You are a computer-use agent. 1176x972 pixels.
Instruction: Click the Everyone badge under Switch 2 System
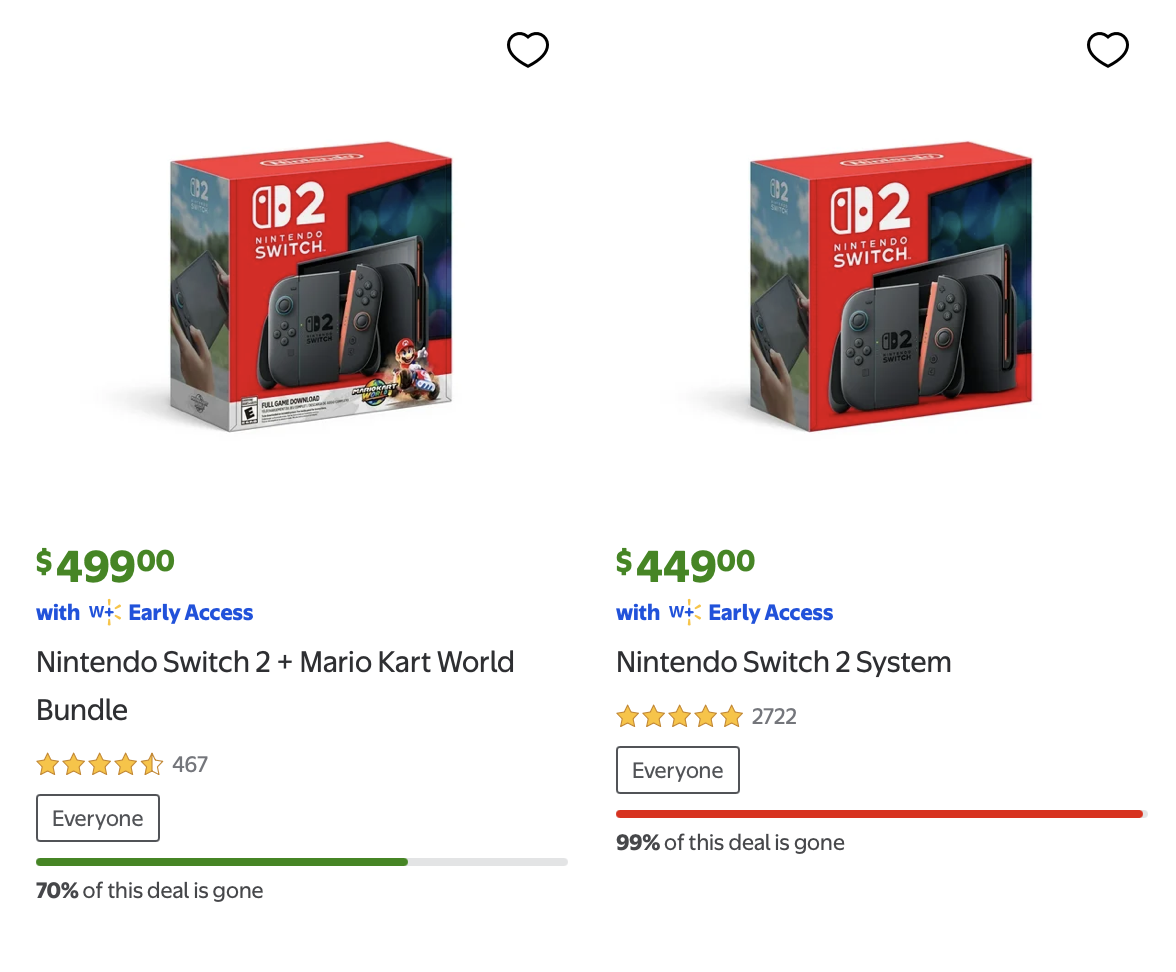(x=678, y=770)
